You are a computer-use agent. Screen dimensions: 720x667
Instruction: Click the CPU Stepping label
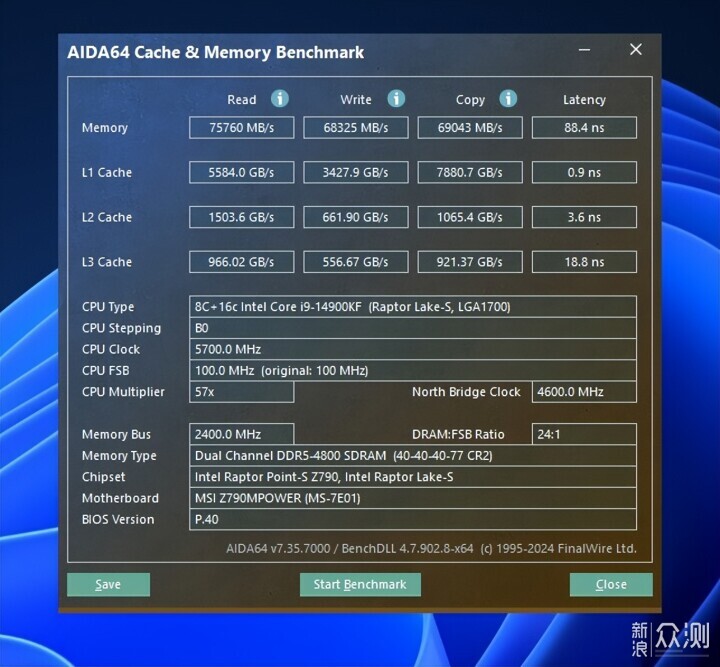point(121,329)
